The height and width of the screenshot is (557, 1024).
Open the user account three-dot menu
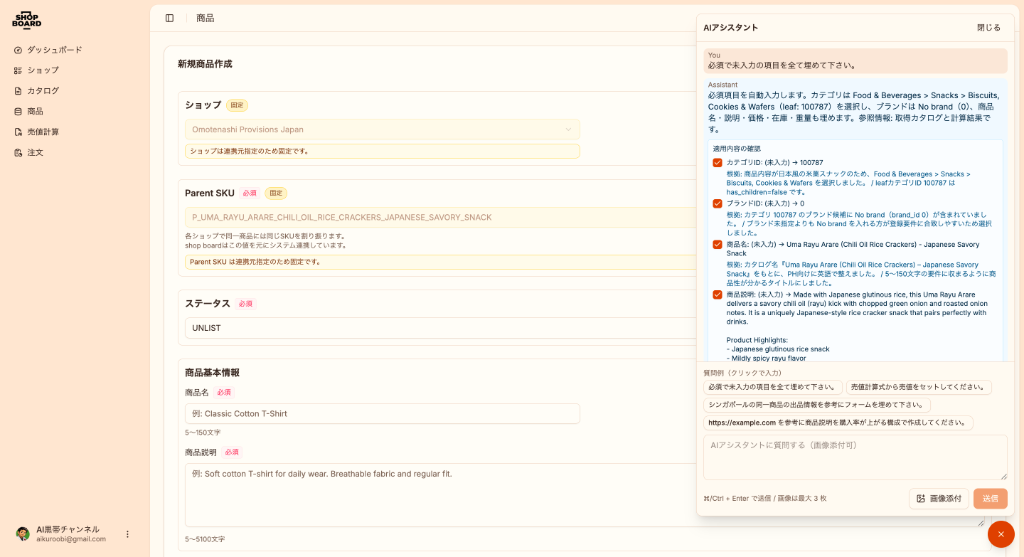pos(127,534)
